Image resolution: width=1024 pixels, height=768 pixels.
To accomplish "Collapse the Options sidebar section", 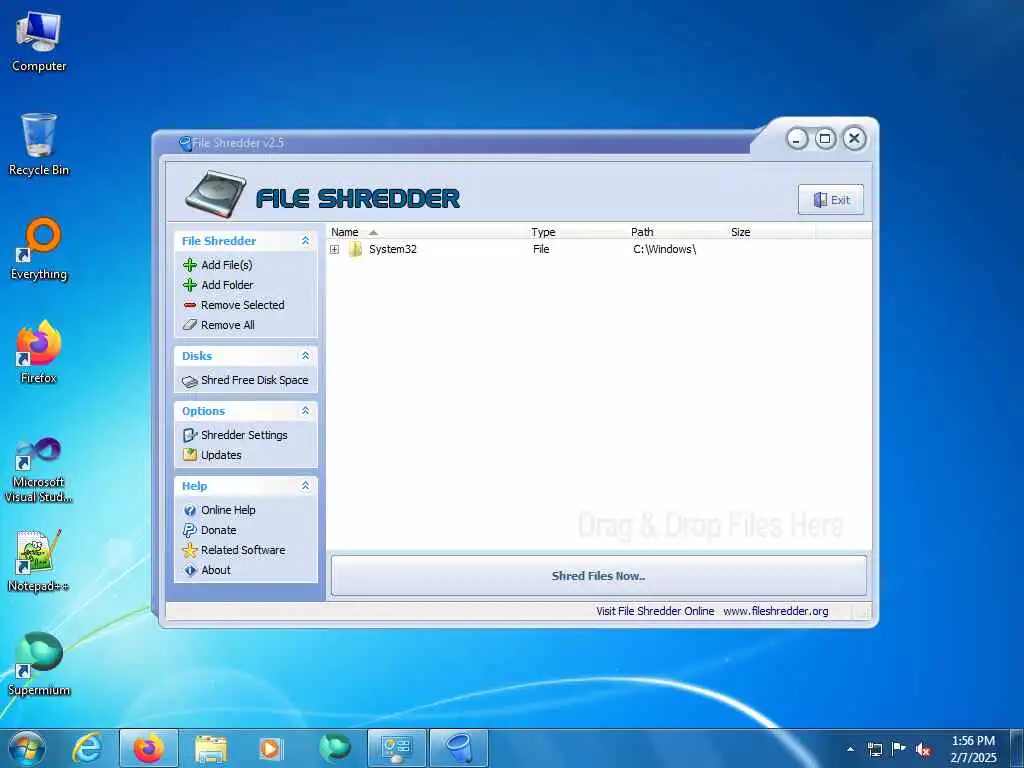I will 305,411.
